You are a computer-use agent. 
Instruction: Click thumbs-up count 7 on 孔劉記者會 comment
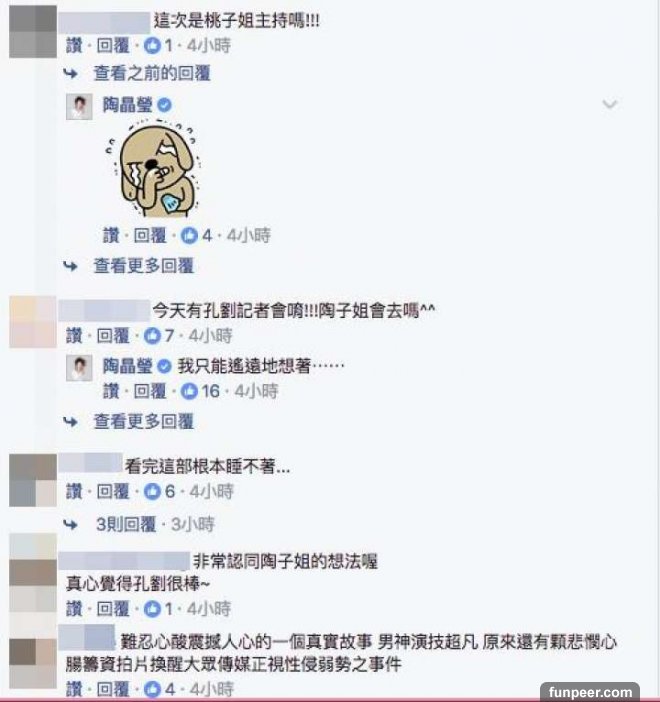click(159, 336)
